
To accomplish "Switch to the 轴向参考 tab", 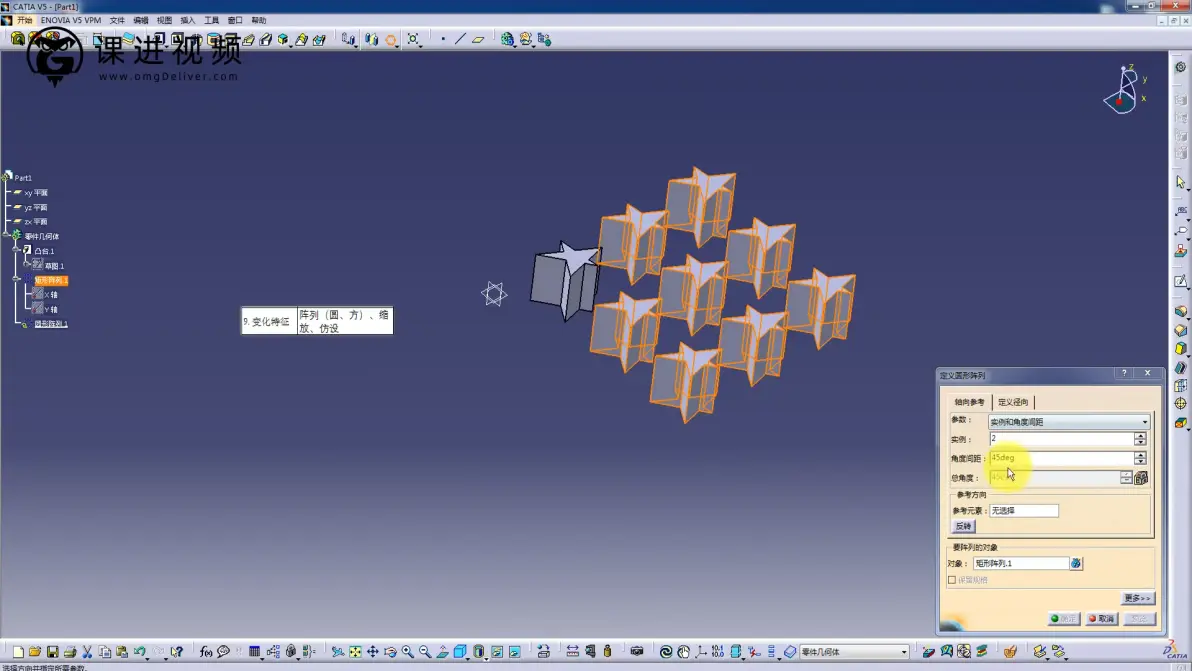I will [x=969, y=402].
